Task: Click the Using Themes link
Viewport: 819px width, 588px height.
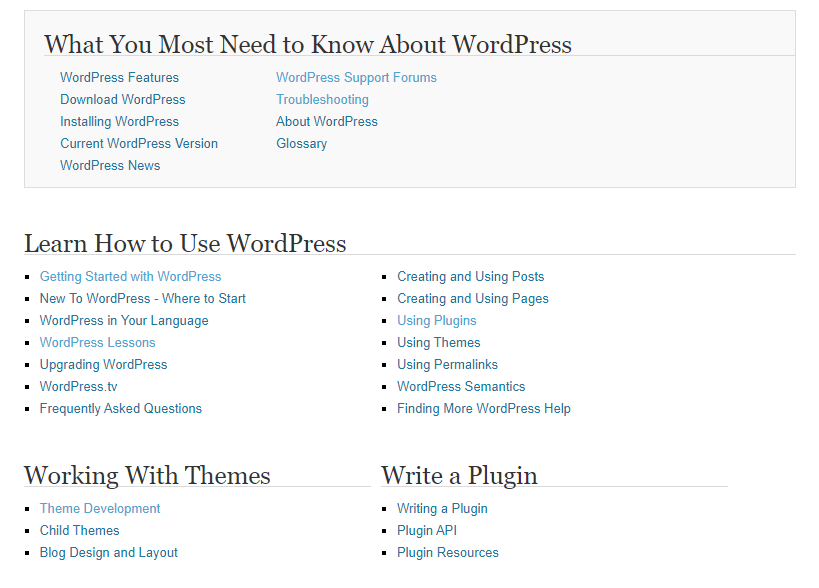Action: 439,342
